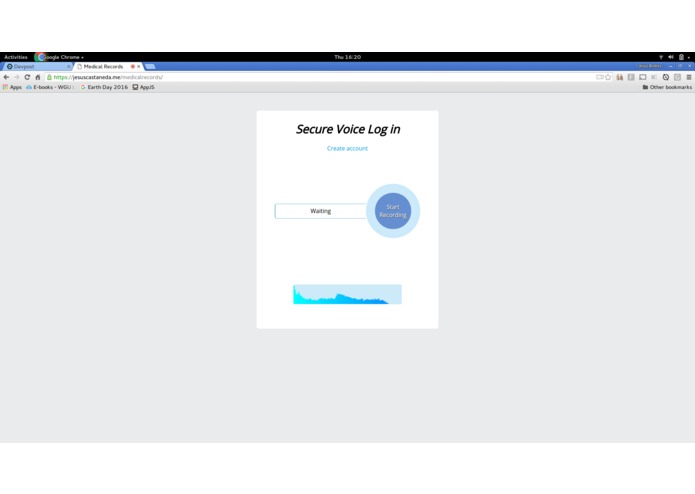Open the Chrome cast screen extension
The image size is (695, 494).
click(x=643, y=77)
